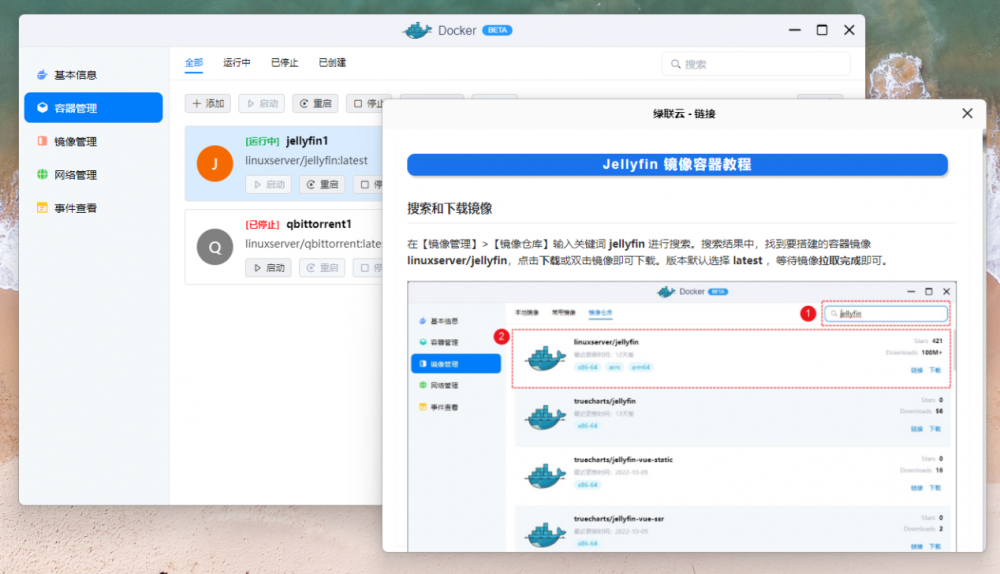The height and width of the screenshot is (574, 1000).
Task: Click the toolbar 启动 button
Action: [x=261, y=103]
